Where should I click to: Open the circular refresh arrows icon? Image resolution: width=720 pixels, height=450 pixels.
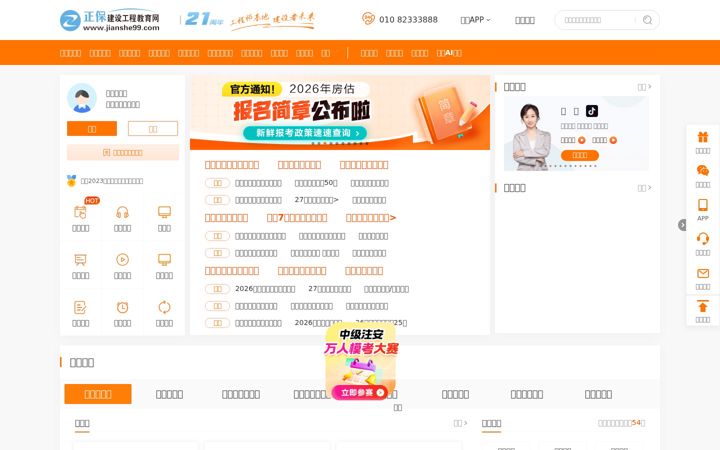164,307
